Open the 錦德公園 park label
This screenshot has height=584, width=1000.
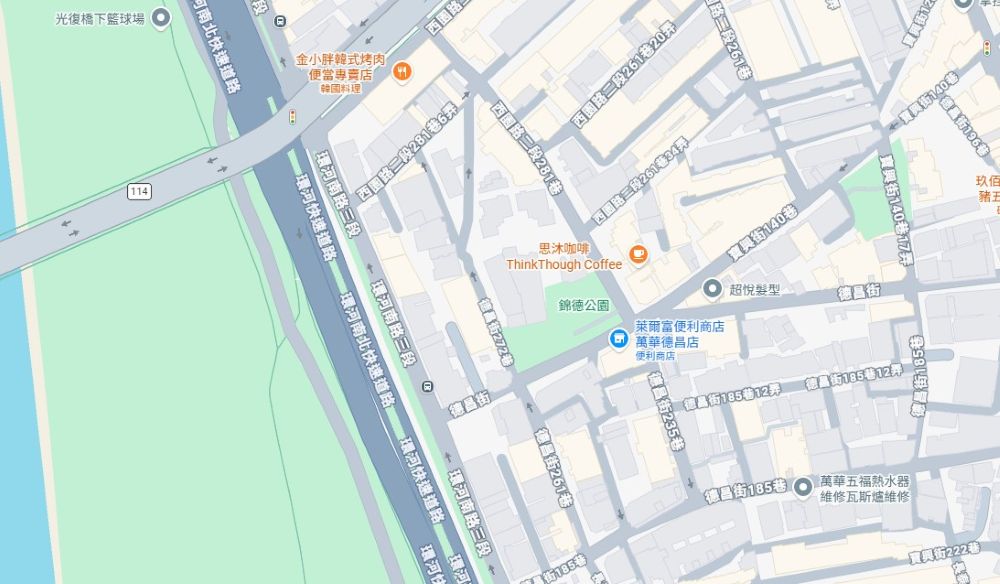[x=584, y=305]
